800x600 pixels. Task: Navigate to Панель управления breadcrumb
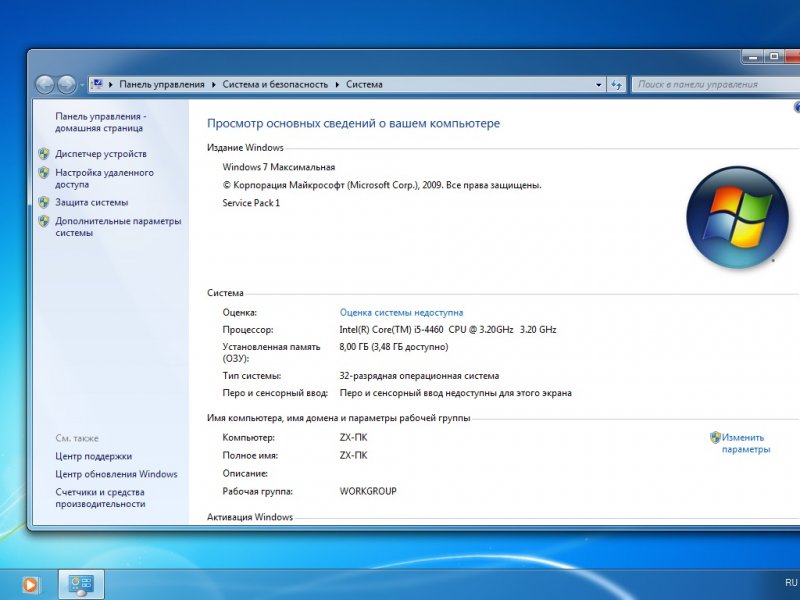tap(162, 85)
